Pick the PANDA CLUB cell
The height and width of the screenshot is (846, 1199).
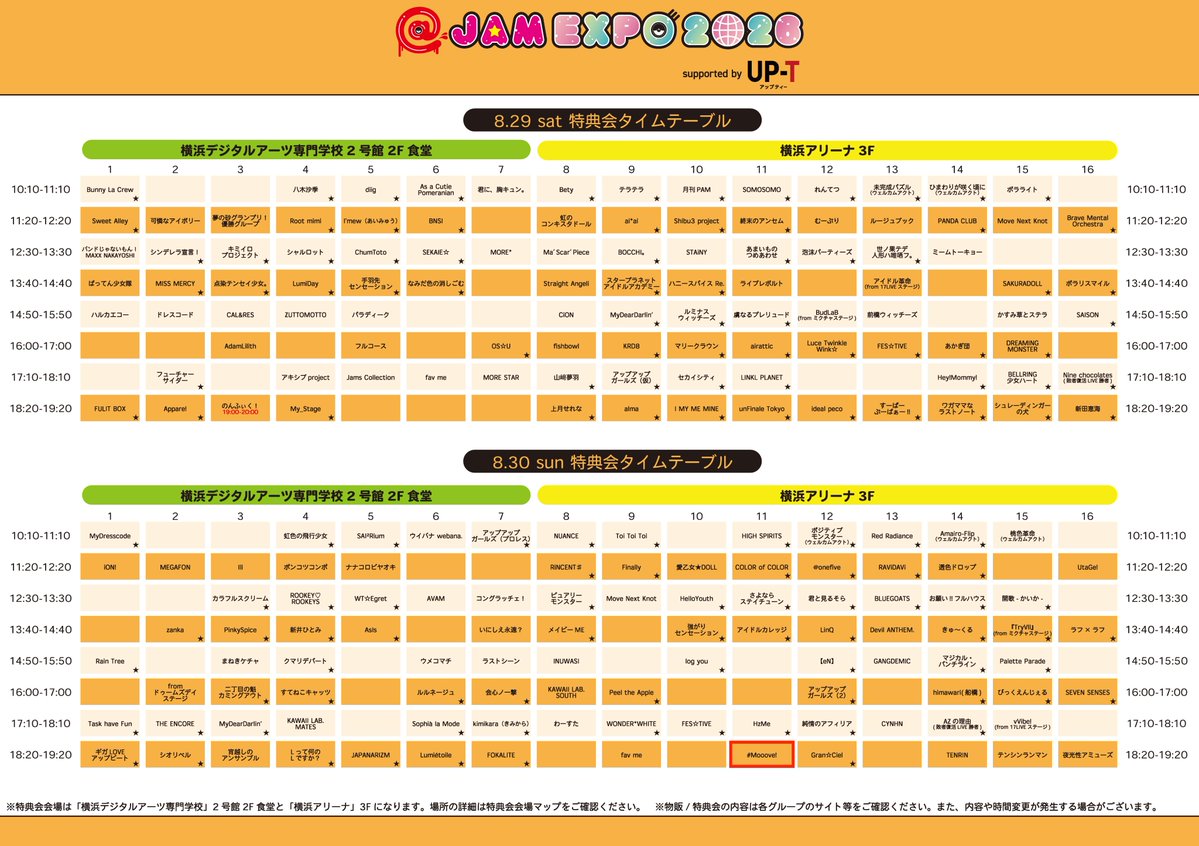tap(957, 221)
